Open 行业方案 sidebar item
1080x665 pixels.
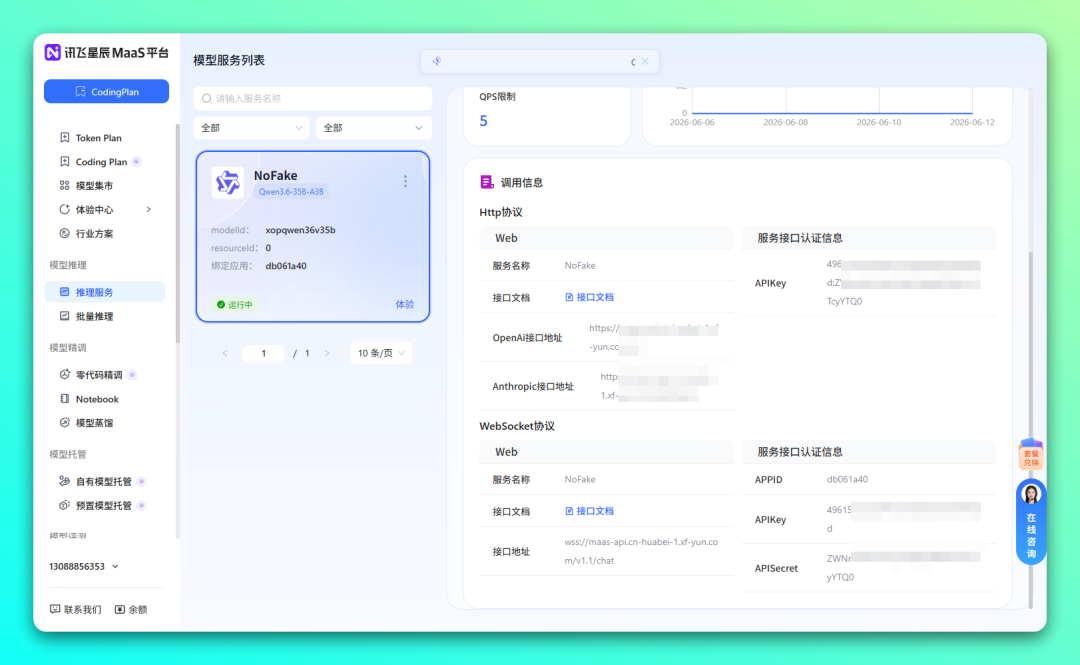tap(94, 234)
